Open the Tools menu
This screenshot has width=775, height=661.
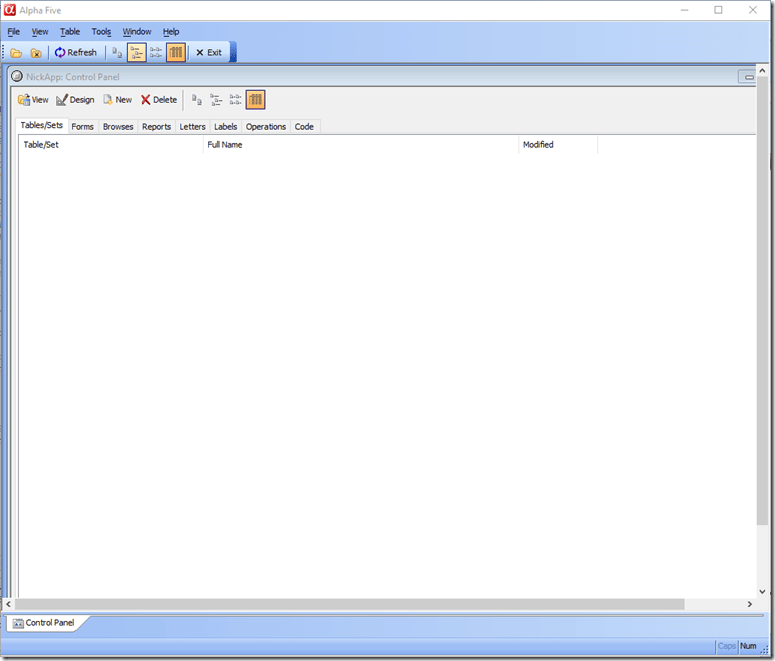pos(101,32)
